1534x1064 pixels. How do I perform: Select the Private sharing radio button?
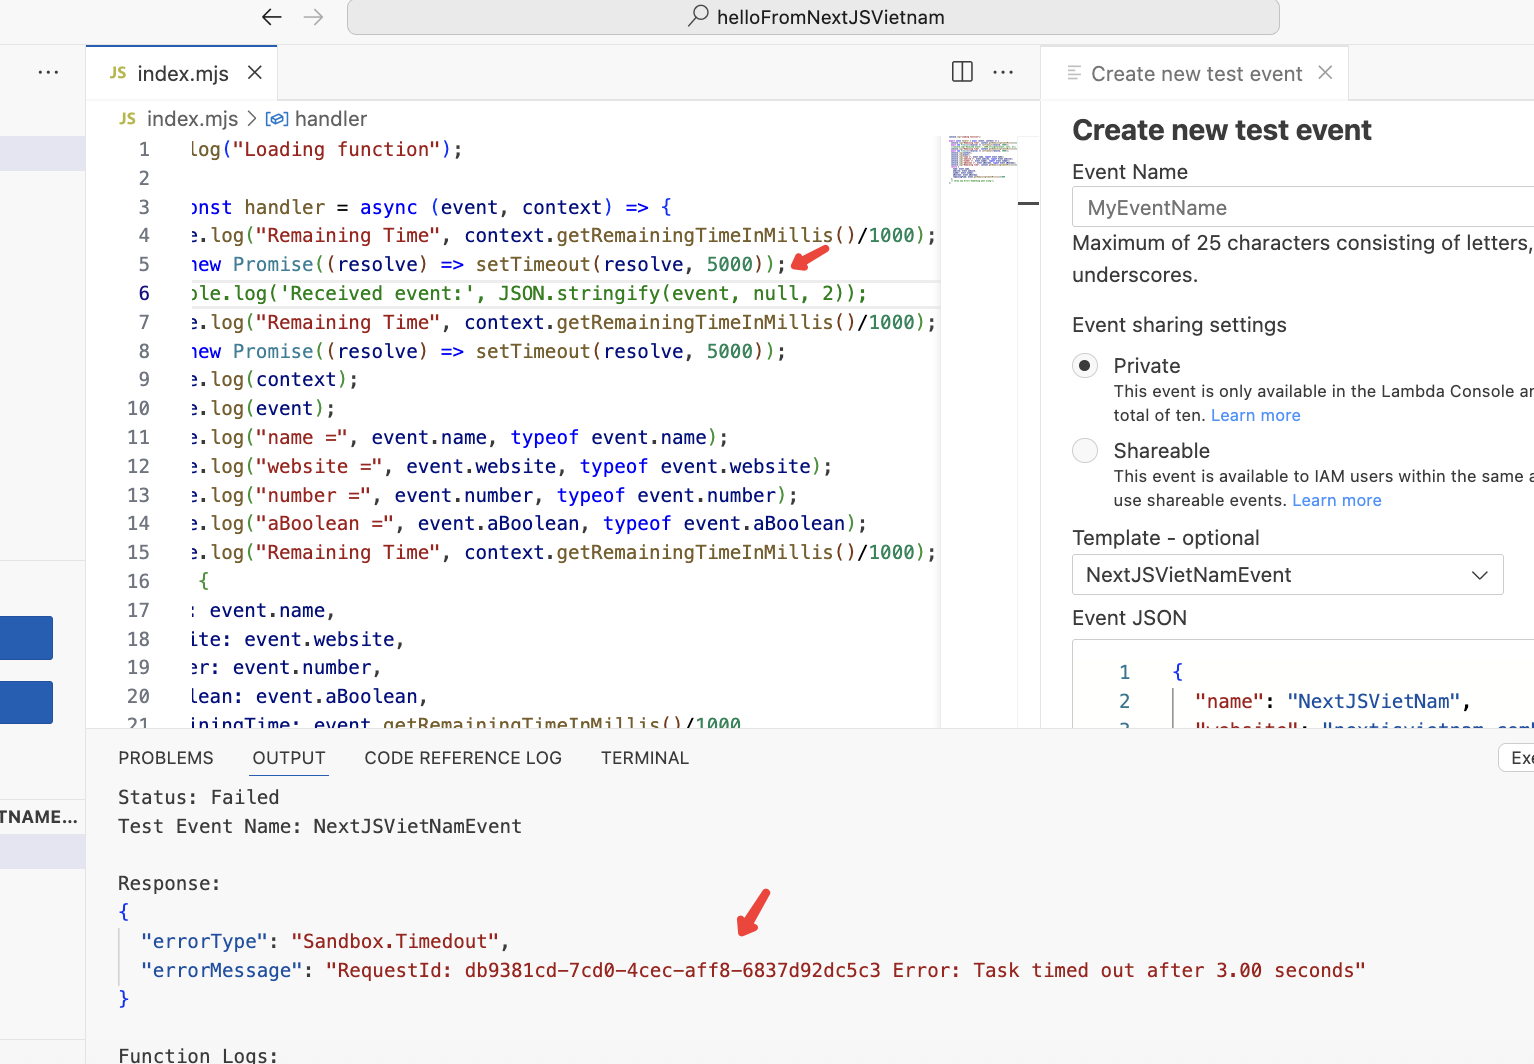[x=1085, y=366]
